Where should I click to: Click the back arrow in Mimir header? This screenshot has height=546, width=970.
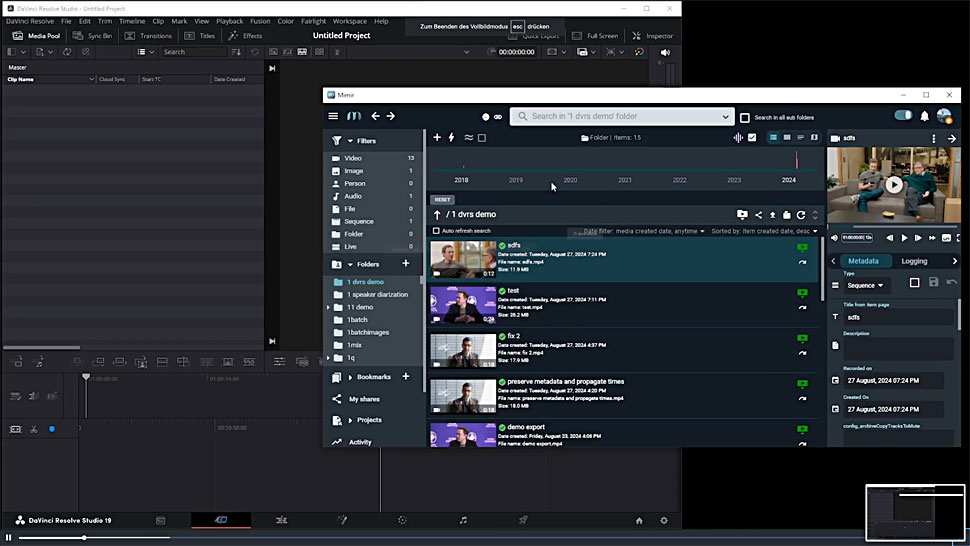pyautogui.click(x=376, y=116)
